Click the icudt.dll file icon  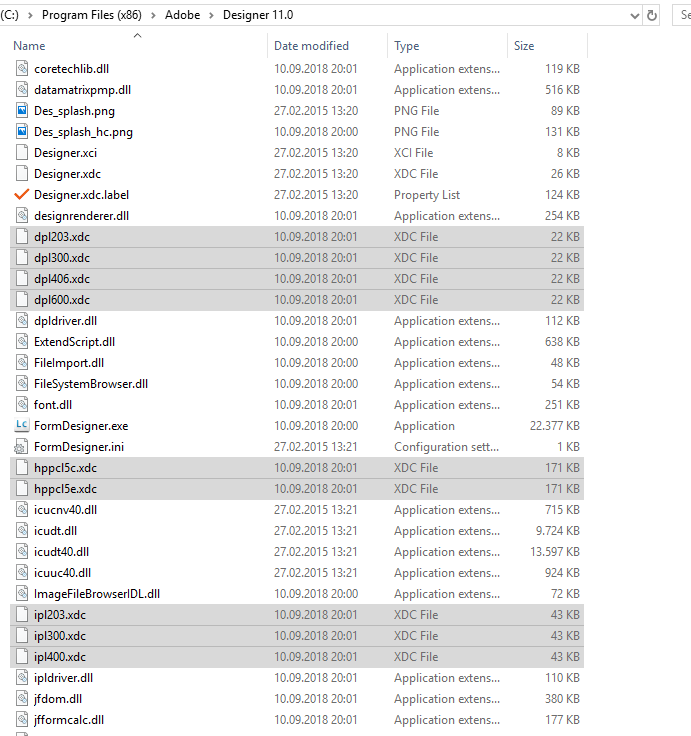(22, 531)
